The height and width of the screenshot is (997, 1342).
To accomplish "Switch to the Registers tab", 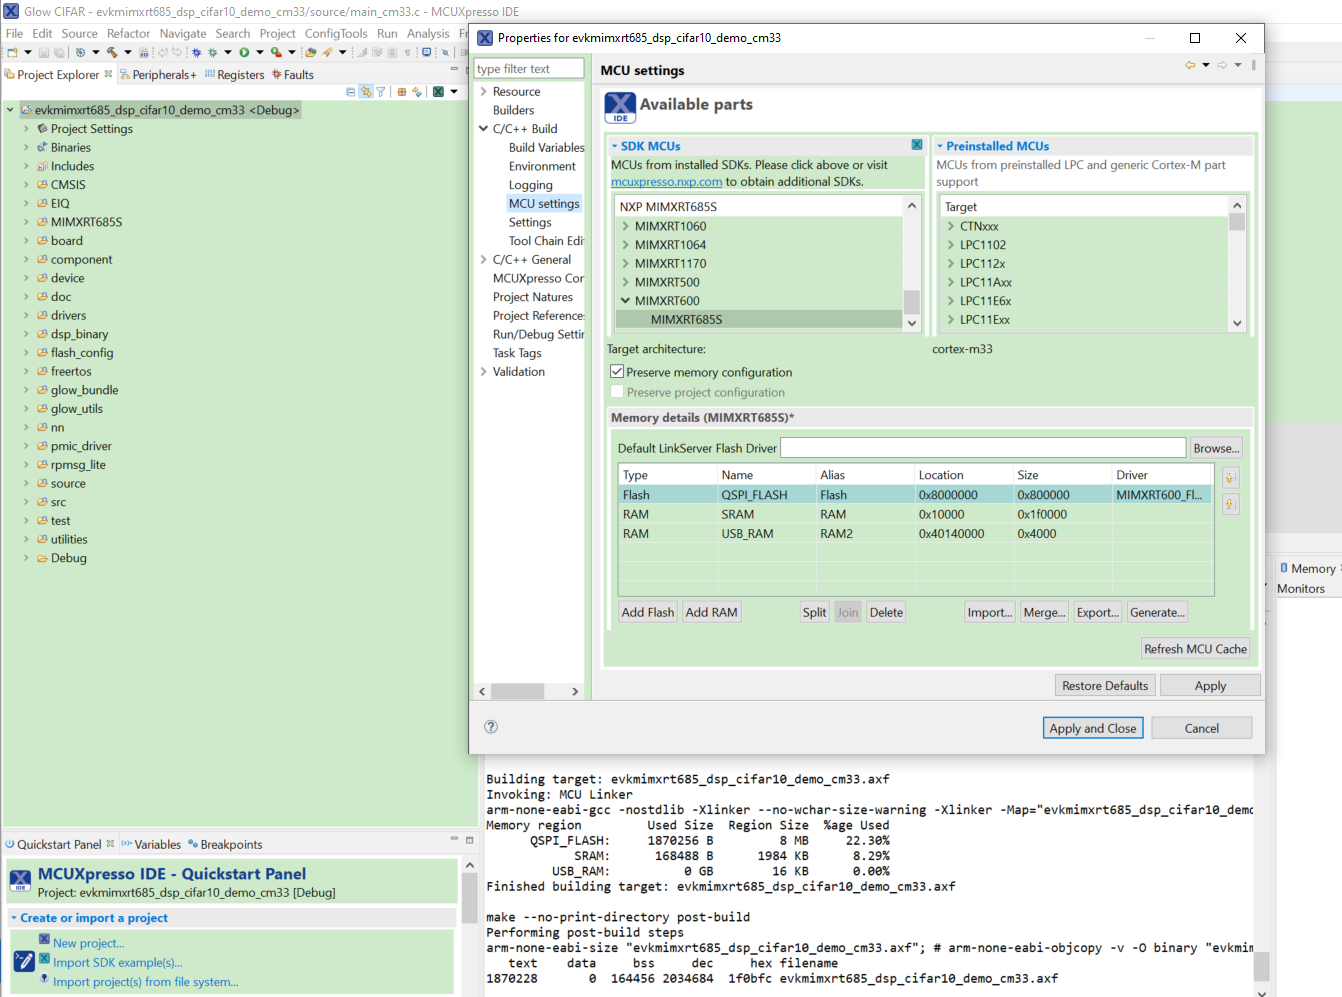I will pyautogui.click(x=240, y=74).
